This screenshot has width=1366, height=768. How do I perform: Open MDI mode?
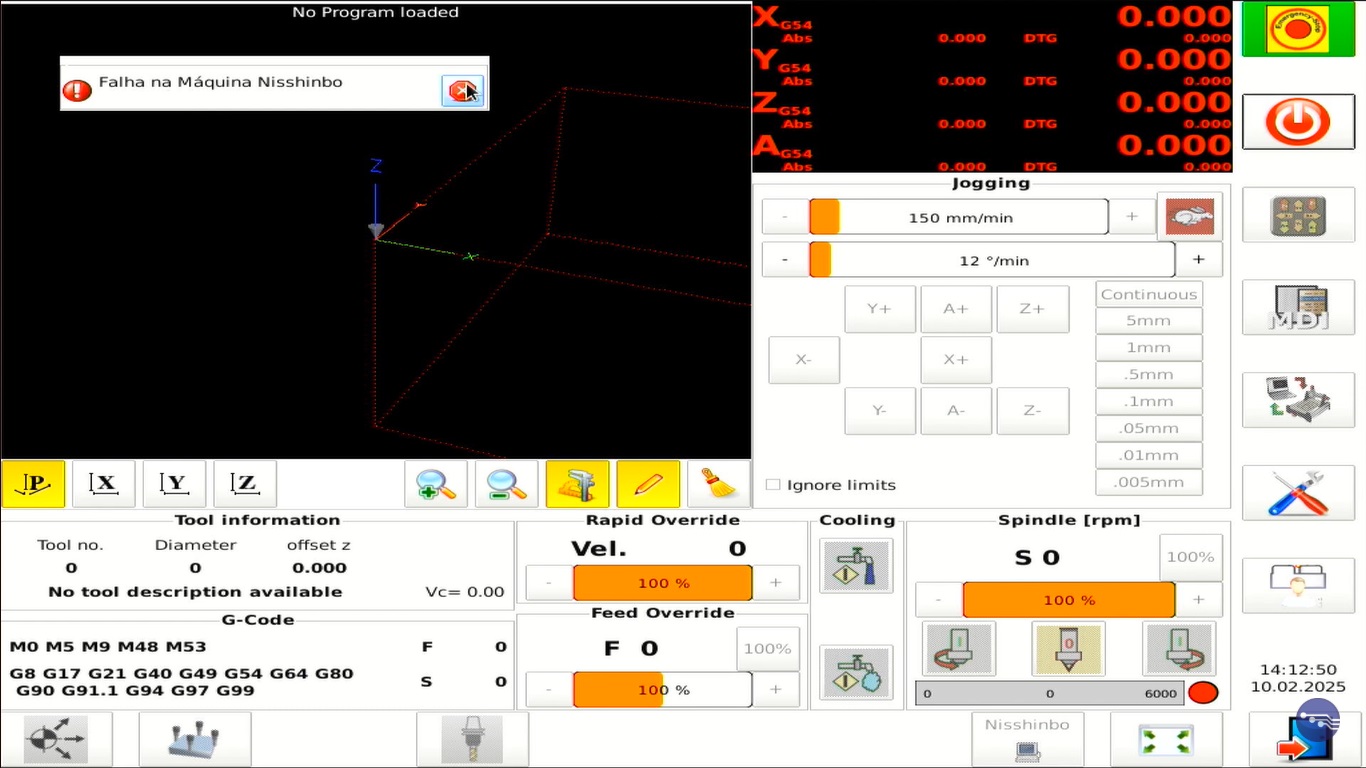[1298, 308]
